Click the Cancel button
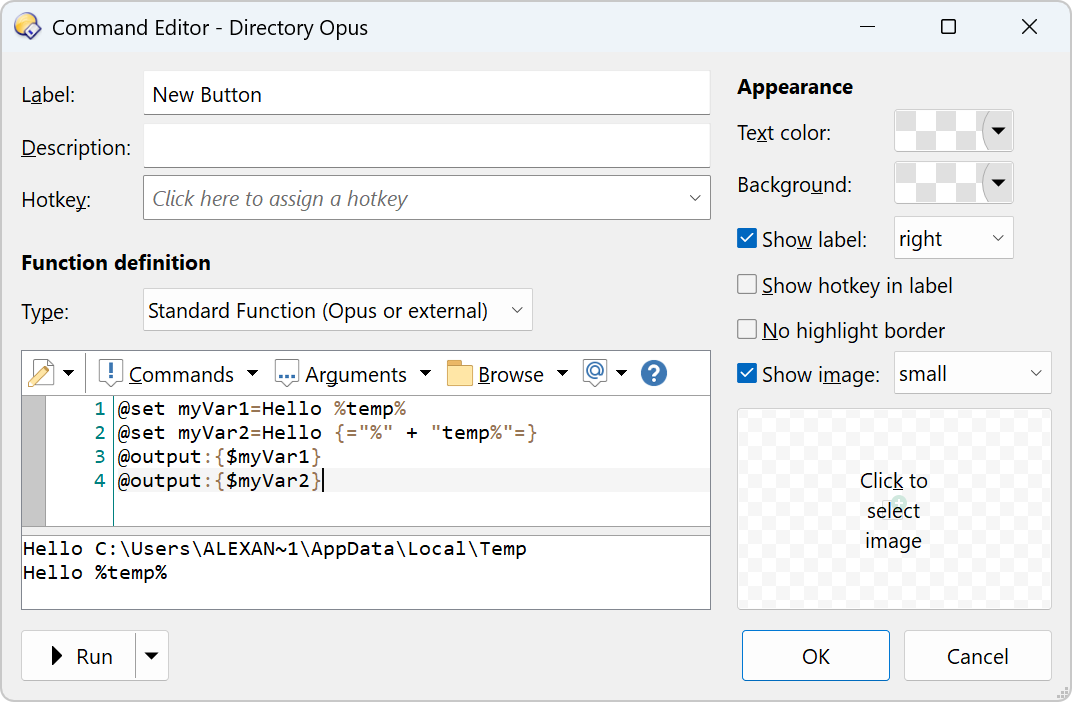Screen dimensions: 1072x702 point(978,656)
